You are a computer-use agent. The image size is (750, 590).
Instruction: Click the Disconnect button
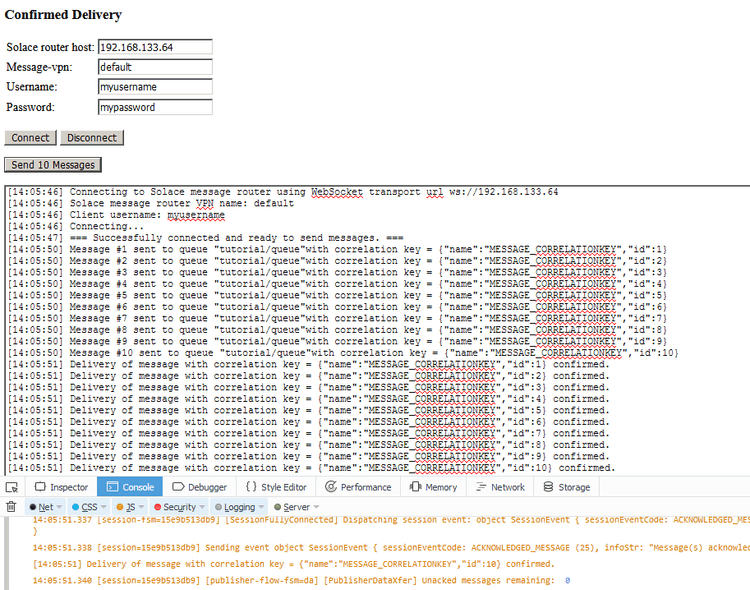92,138
